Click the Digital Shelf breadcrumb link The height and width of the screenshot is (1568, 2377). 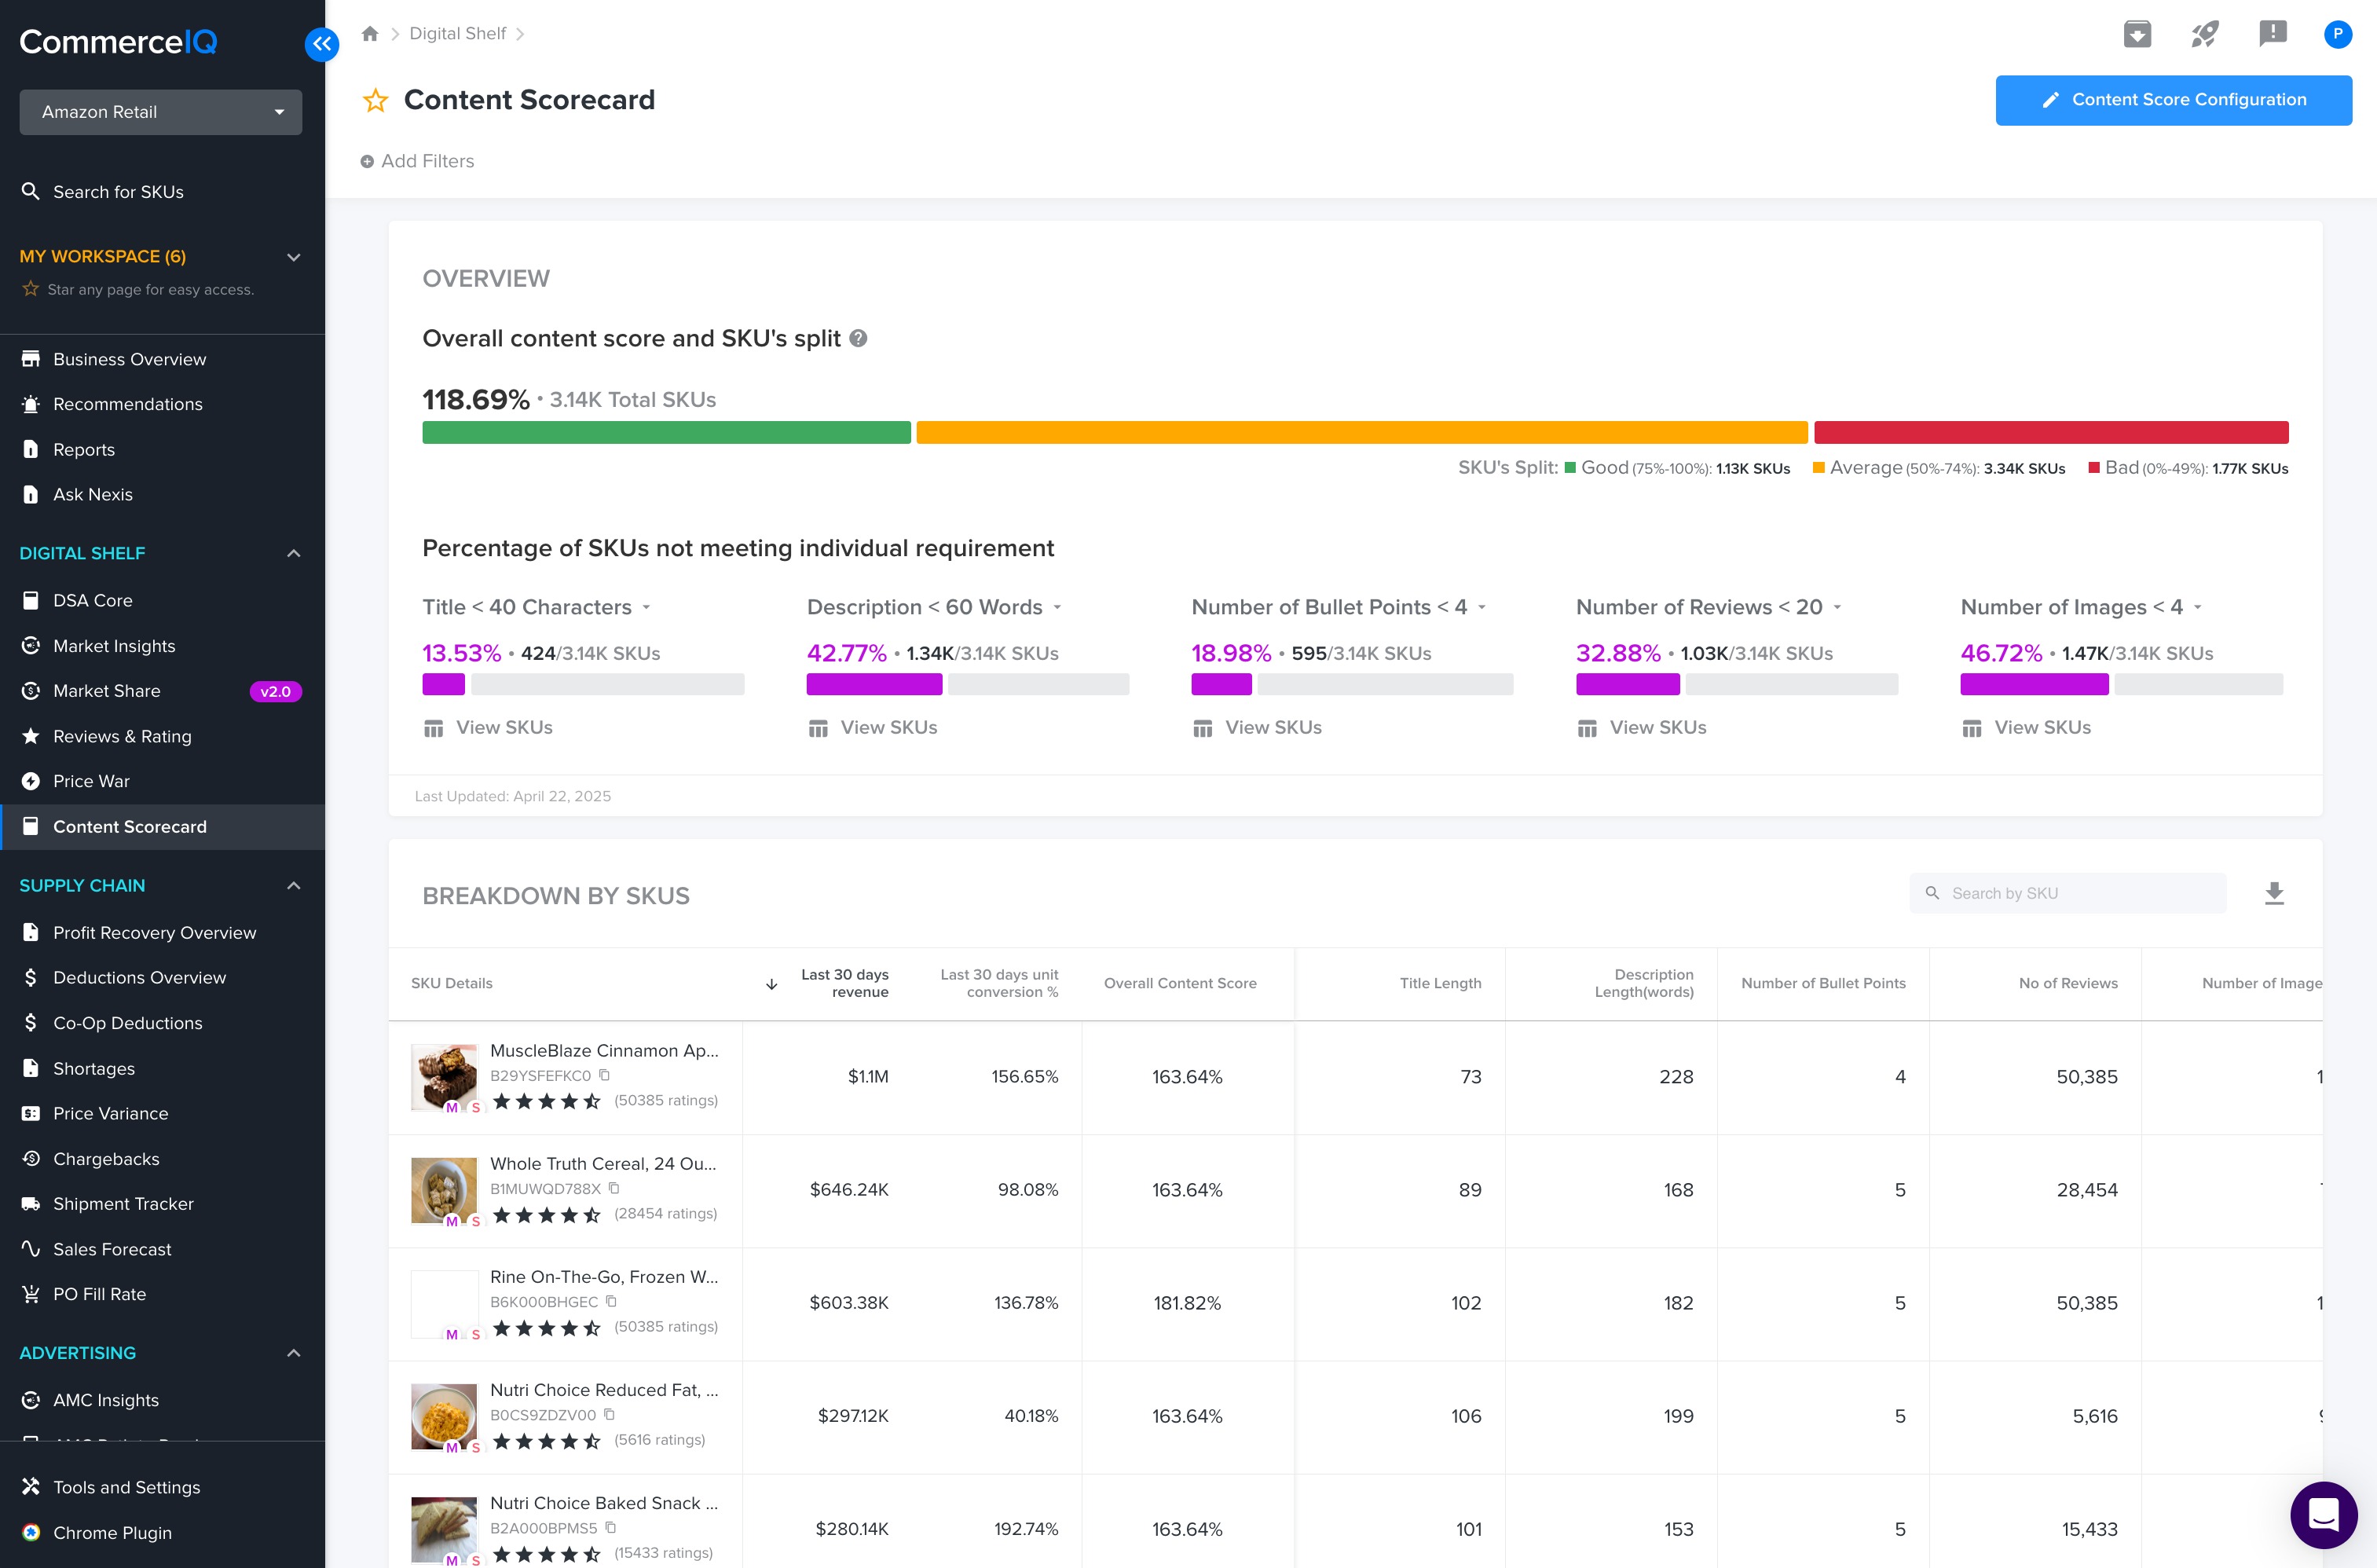coord(457,34)
